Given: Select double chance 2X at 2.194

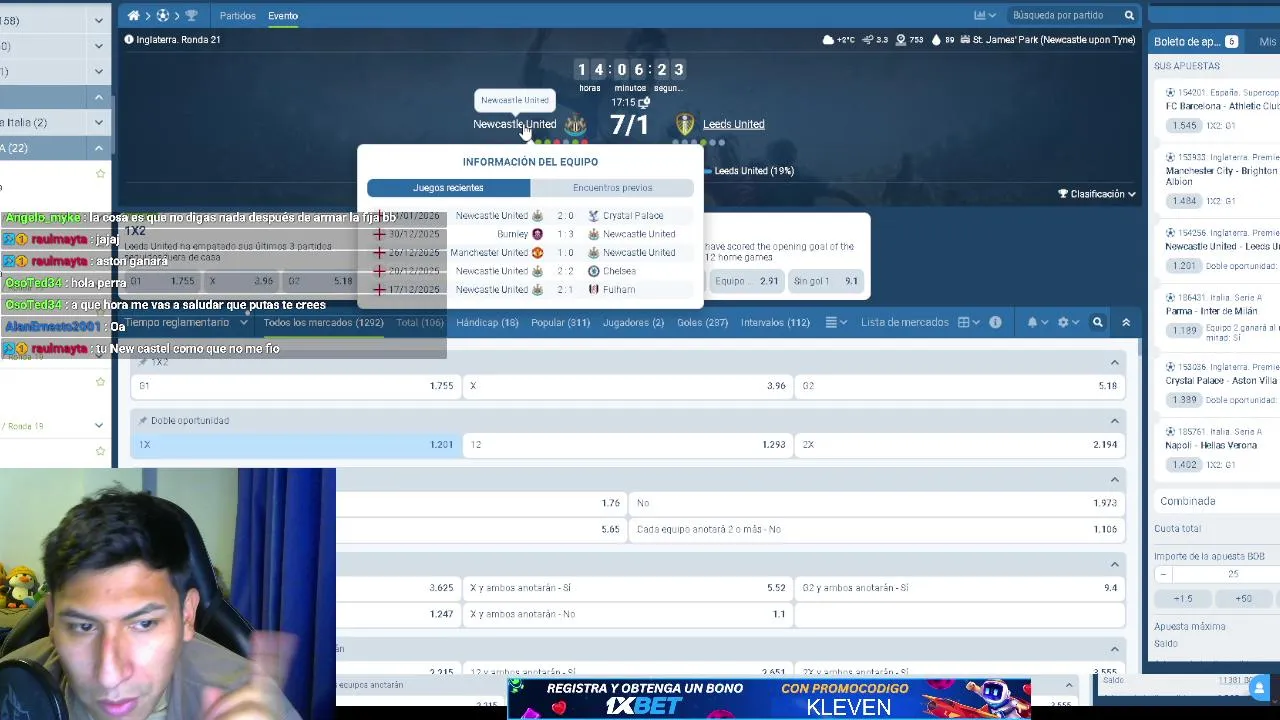Looking at the screenshot, I should [x=960, y=445].
